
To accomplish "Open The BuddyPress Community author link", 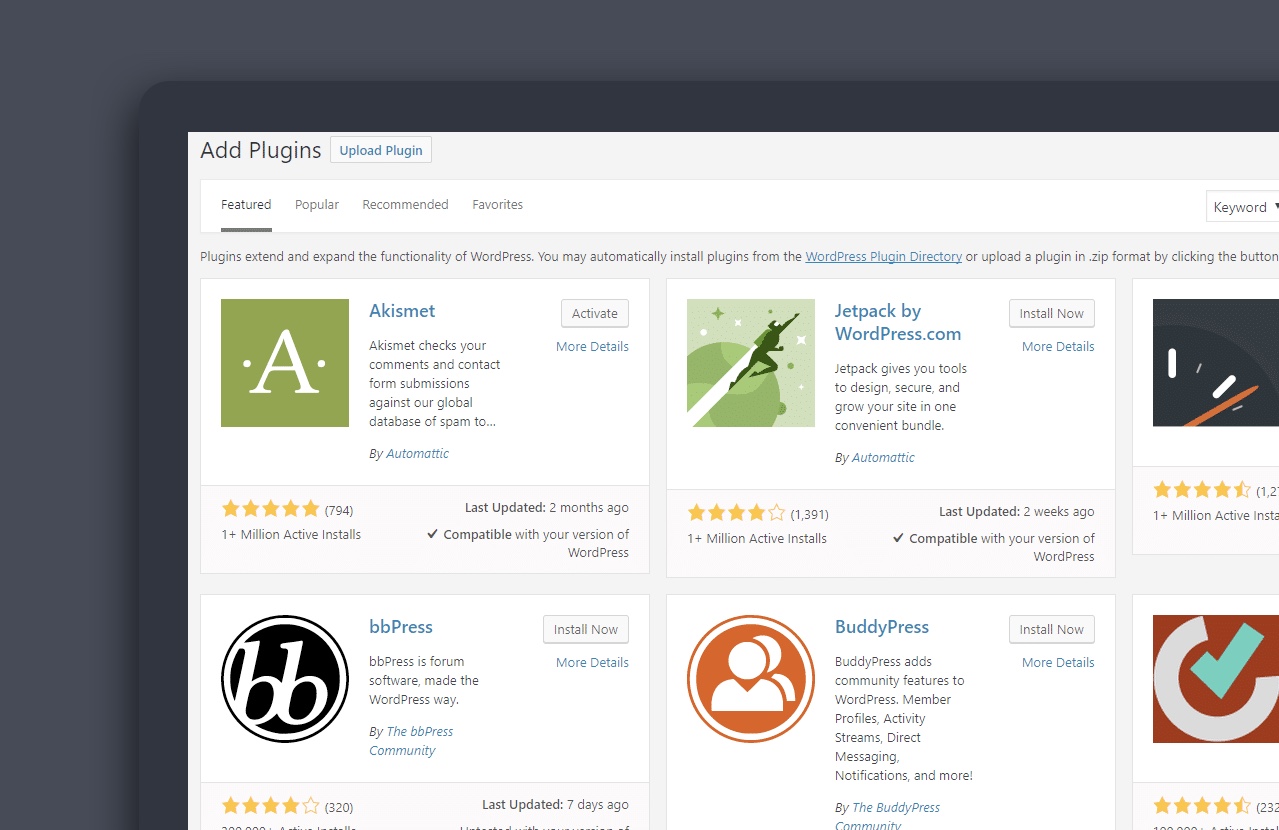I will pyautogui.click(x=888, y=816).
